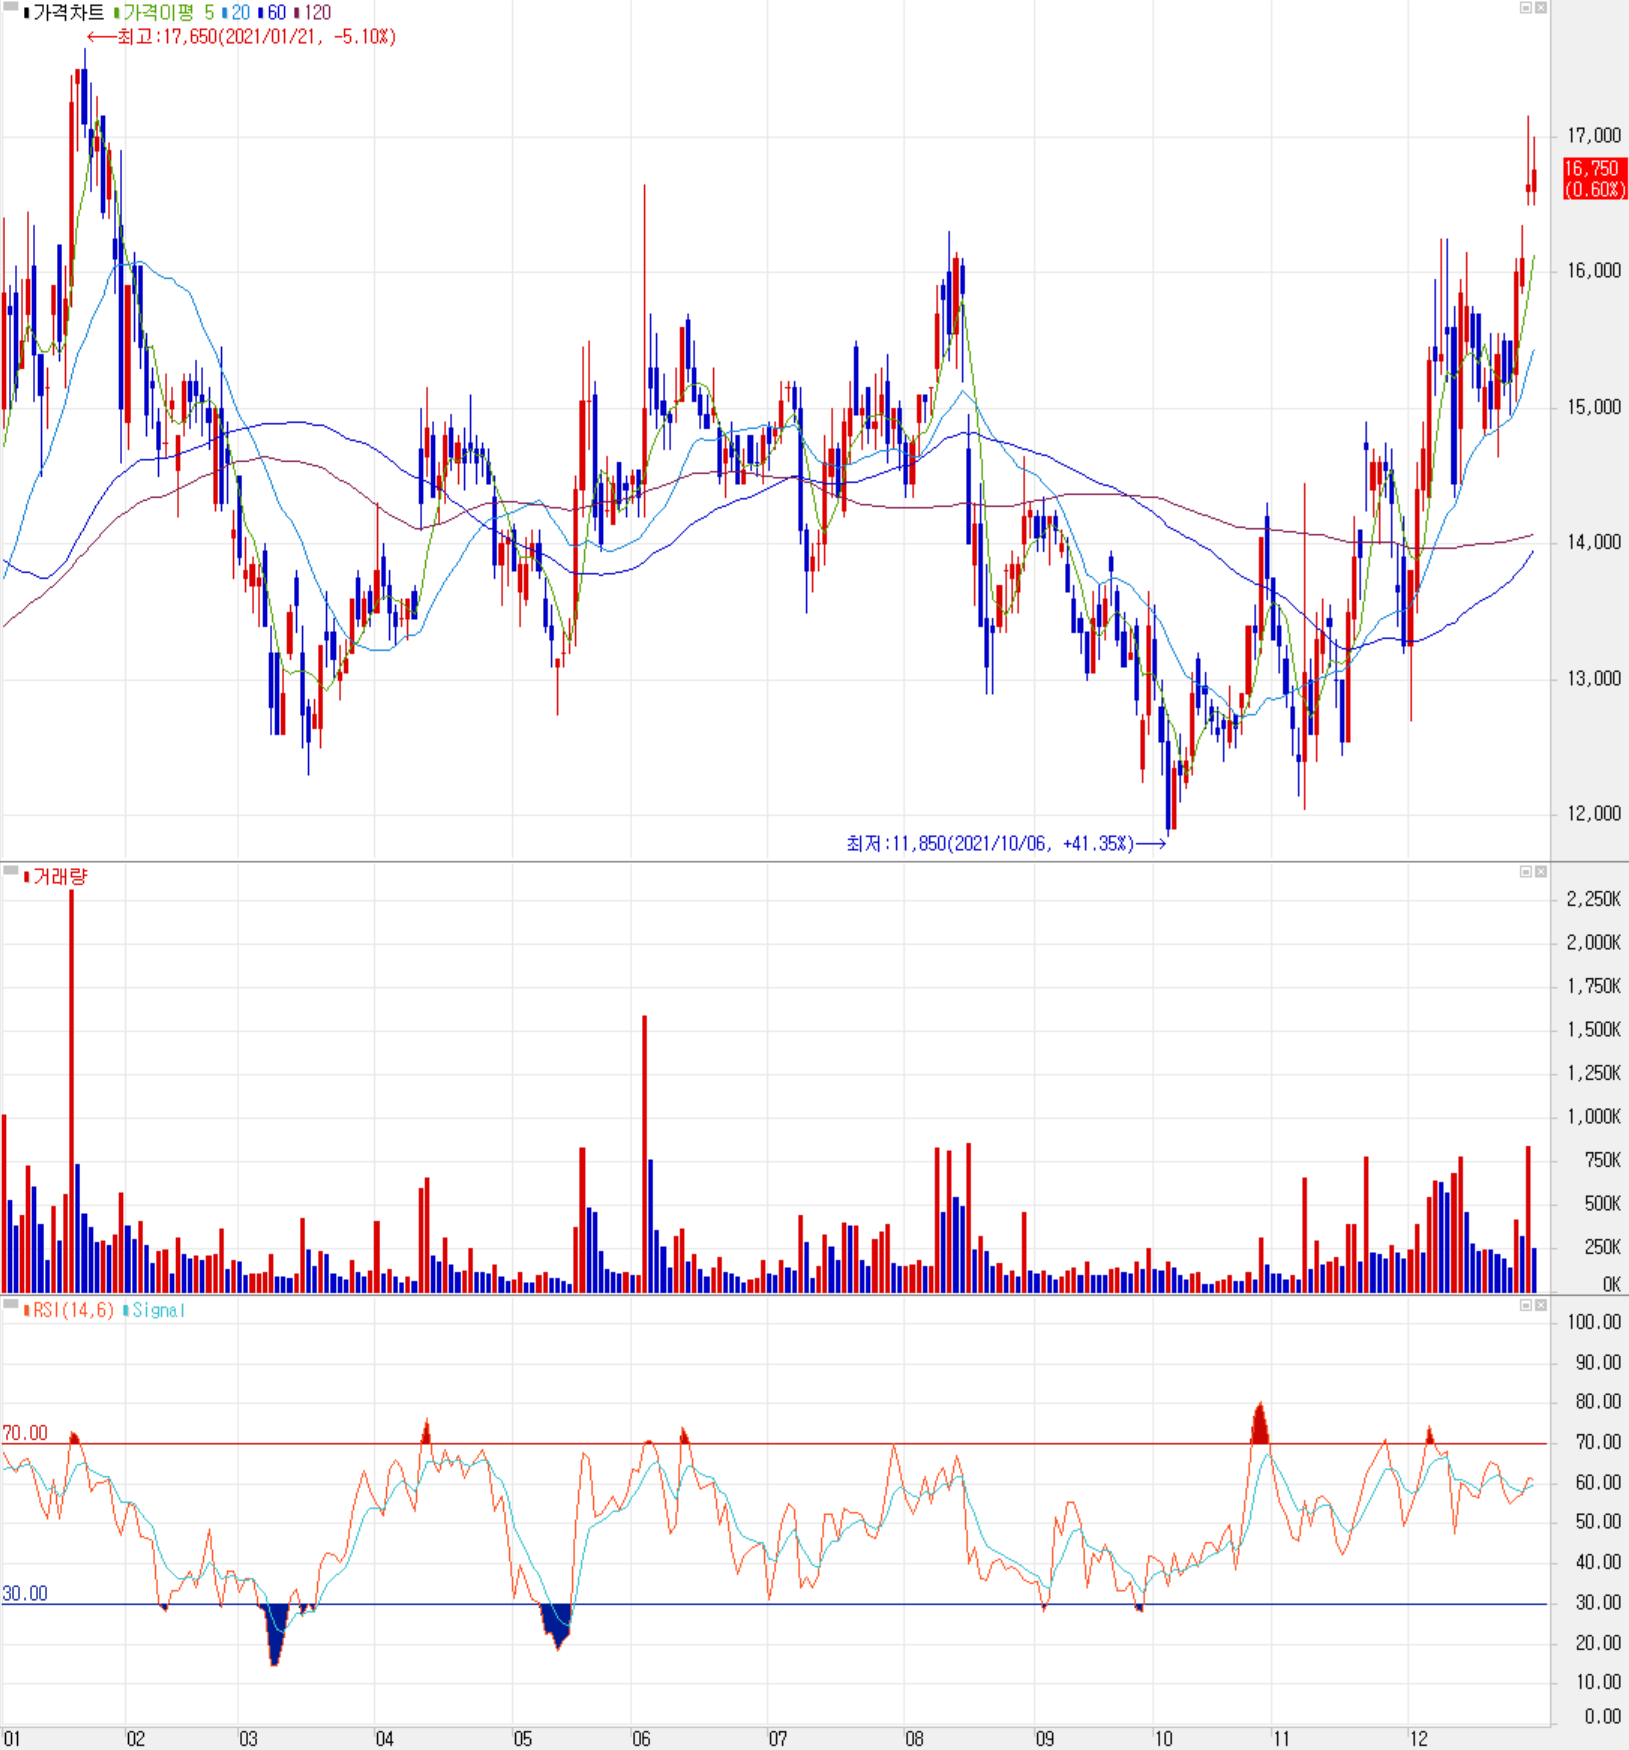Close the 거래량 volume pane
The height and width of the screenshot is (1750, 1629).
[1541, 872]
